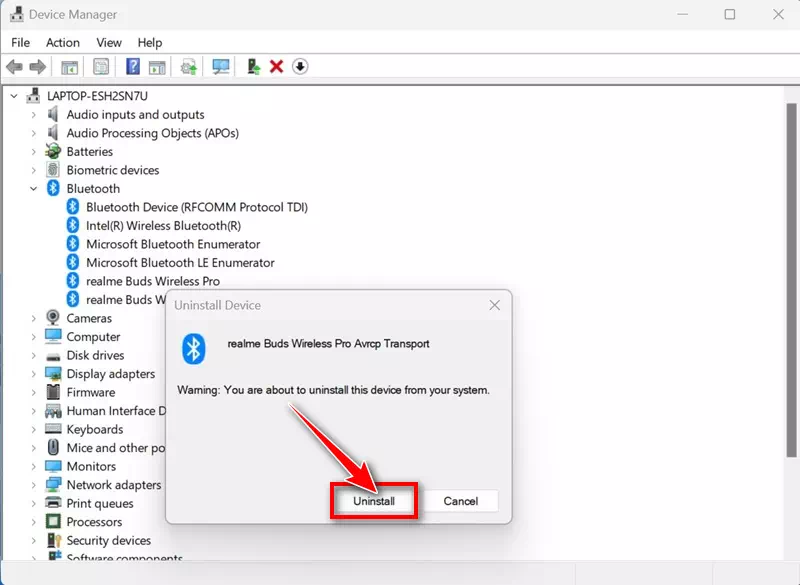Screen dimensions: 800x585
Task: Expand the Processors node
Action: 34,522
